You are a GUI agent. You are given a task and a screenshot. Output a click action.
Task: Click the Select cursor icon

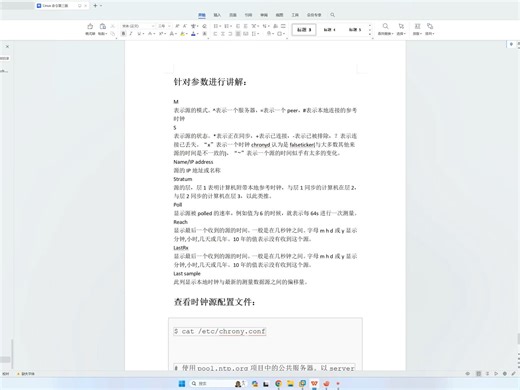point(401,26)
